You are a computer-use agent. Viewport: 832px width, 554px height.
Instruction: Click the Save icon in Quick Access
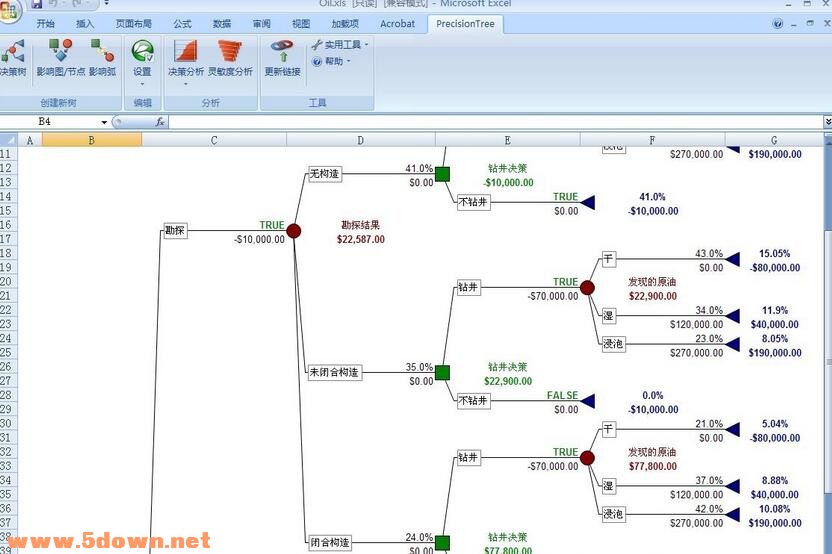(x=36, y=4)
